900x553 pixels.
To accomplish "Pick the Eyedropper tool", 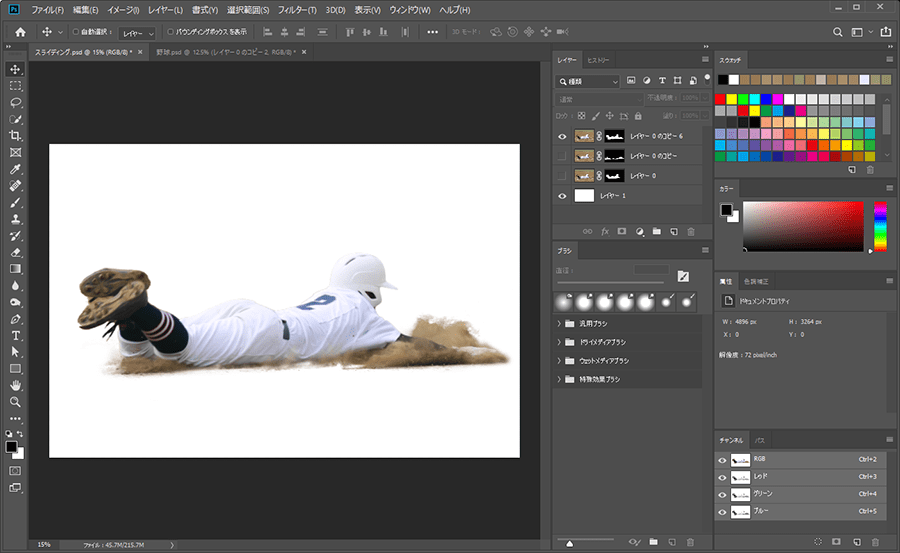I will [x=15, y=169].
